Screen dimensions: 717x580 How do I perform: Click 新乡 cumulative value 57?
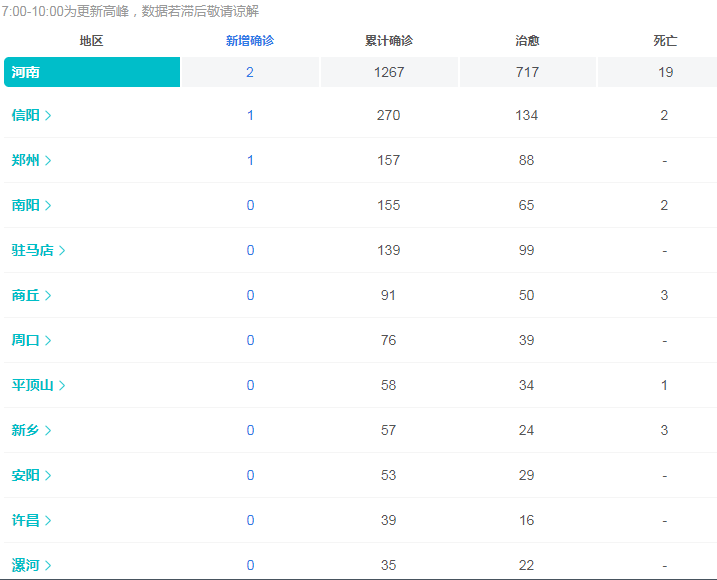click(388, 430)
